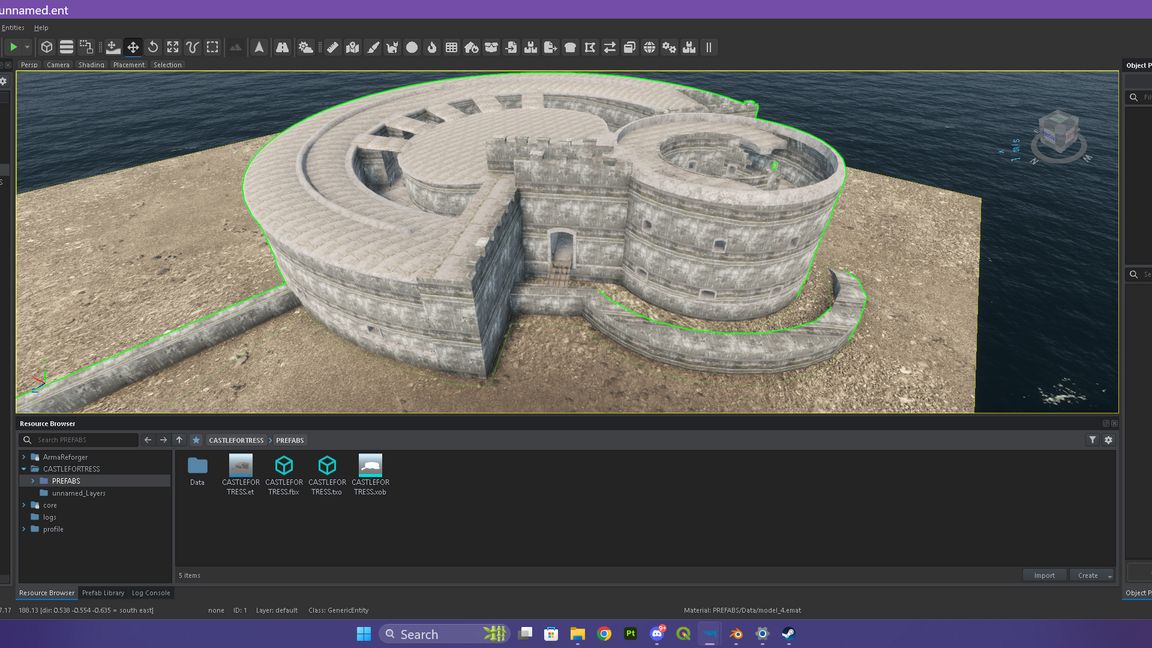Image resolution: width=1152 pixels, height=648 pixels.
Task: Click the binoculars search icon
Action: point(283,47)
